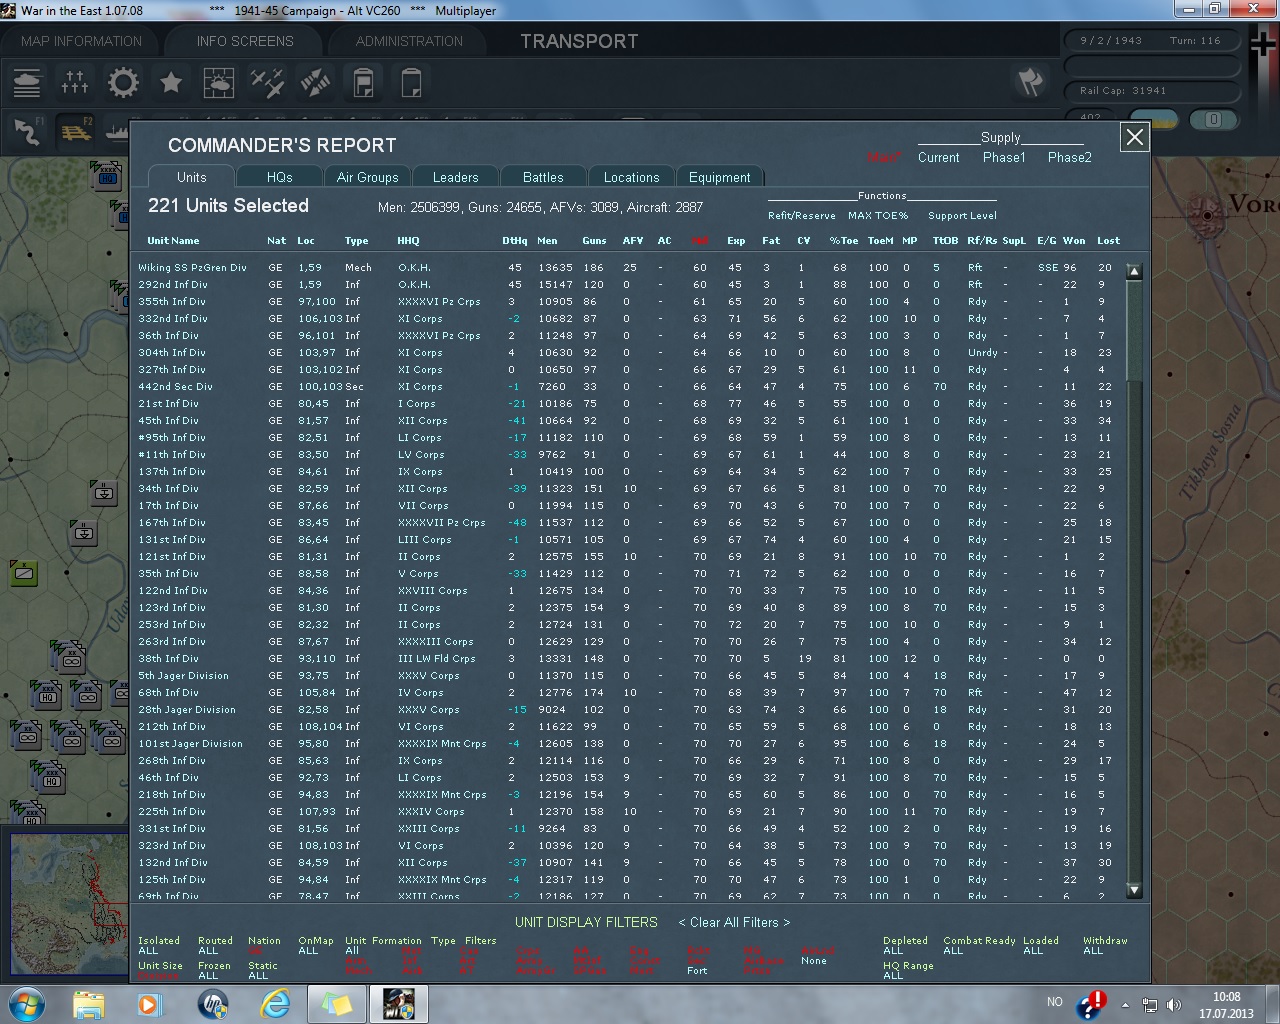The width and height of the screenshot is (1280, 1024).
Task: Click the Fort type filter
Action: tap(697, 970)
